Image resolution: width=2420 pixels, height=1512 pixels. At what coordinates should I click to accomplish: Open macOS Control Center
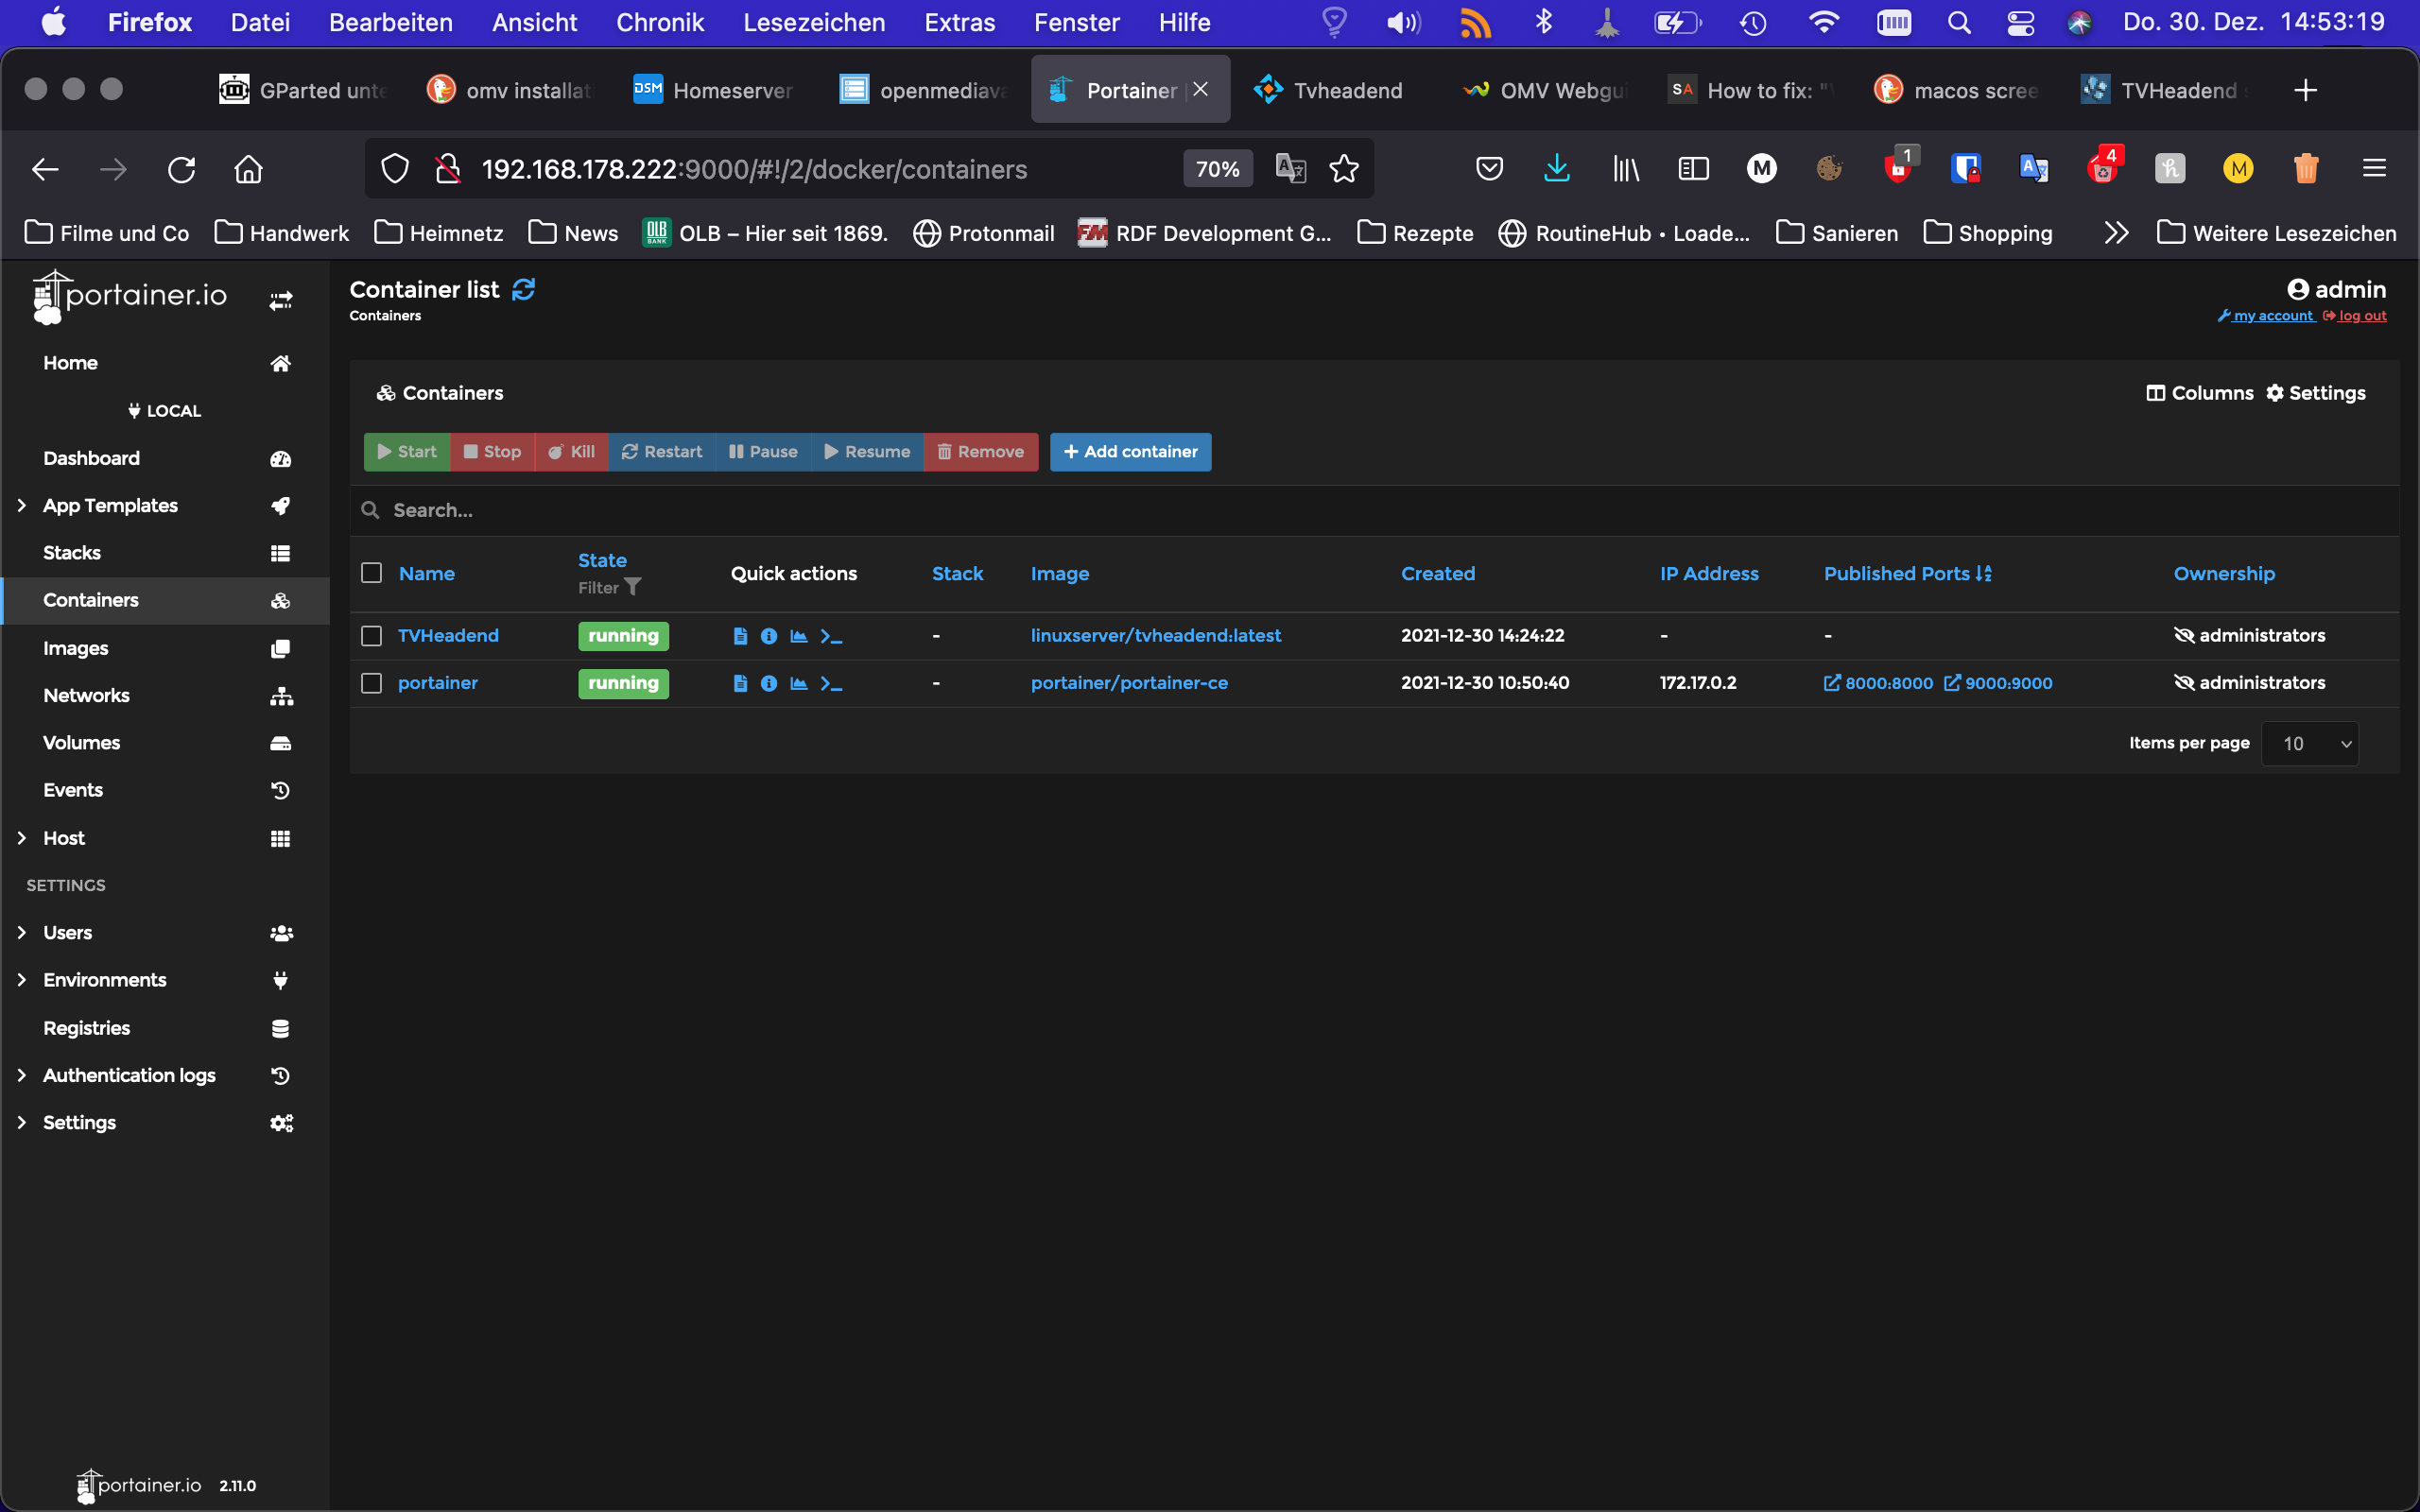(2020, 22)
